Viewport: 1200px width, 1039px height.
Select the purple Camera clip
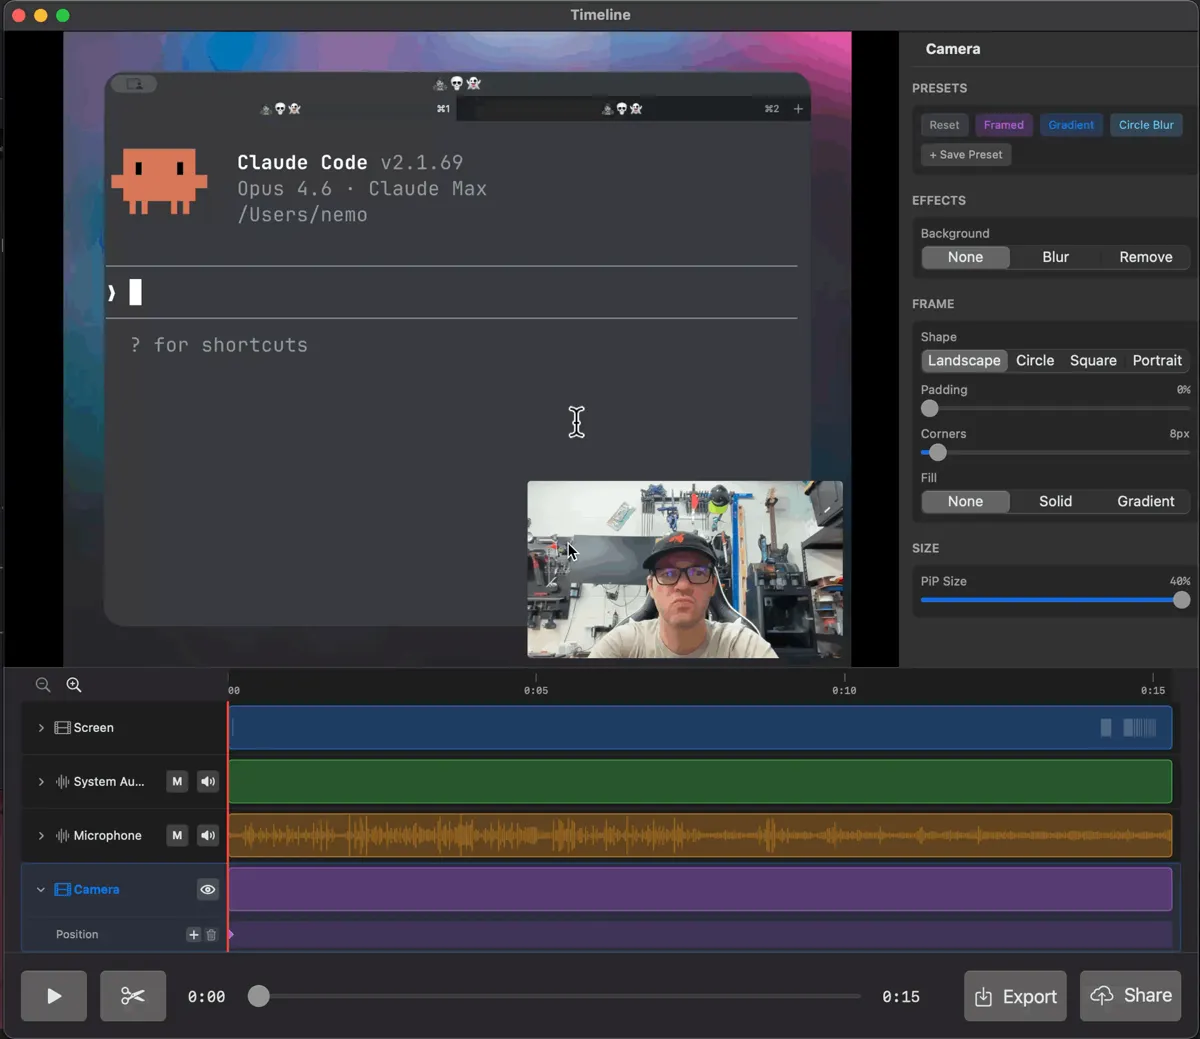tap(700, 890)
